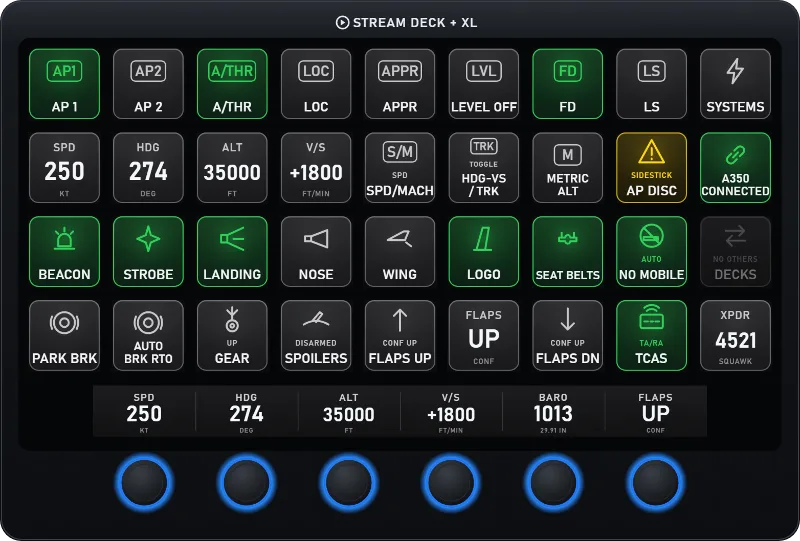Tap the HDG 274 touch strip segment

[x=246, y=411]
